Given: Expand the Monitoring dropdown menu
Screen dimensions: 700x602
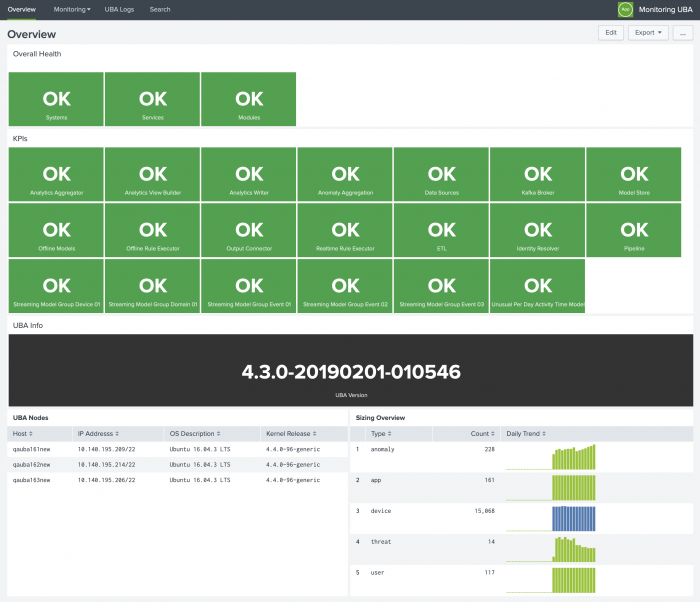Looking at the screenshot, I should click(72, 9).
